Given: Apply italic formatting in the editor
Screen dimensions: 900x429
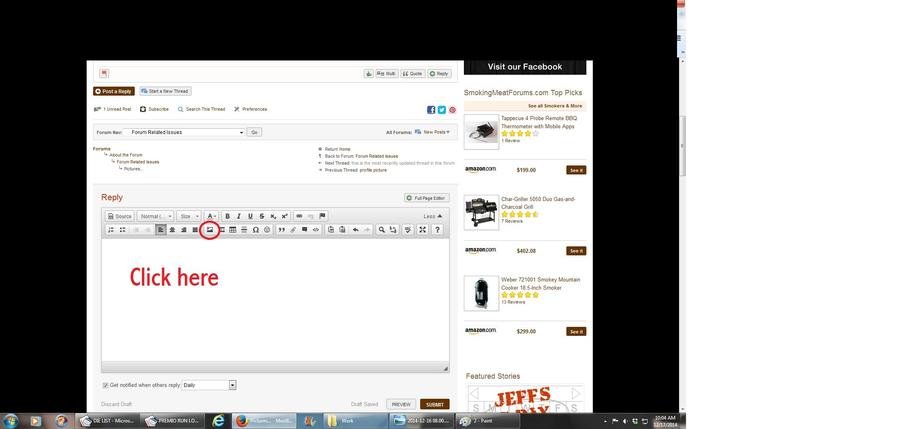Looking at the screenshot, I should coord(238,216).
